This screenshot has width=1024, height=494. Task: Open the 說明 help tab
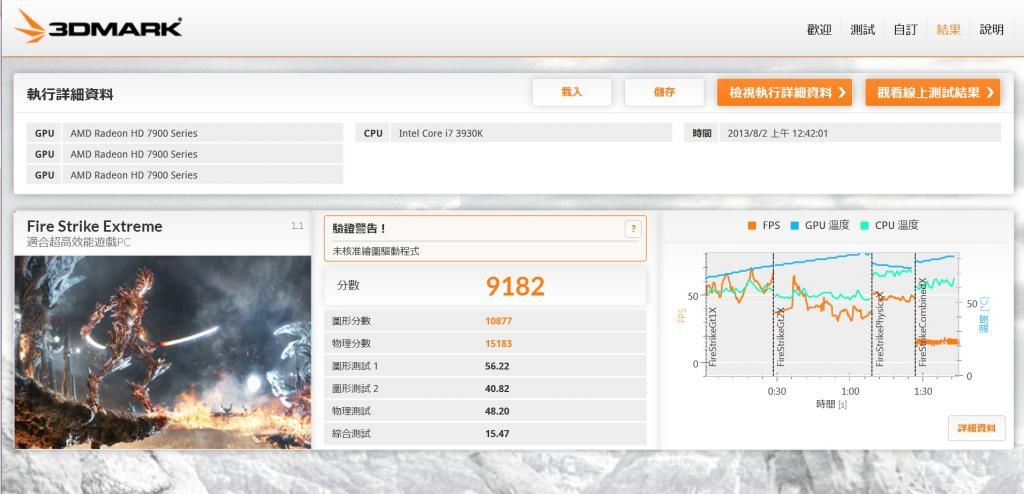point(991,29)
